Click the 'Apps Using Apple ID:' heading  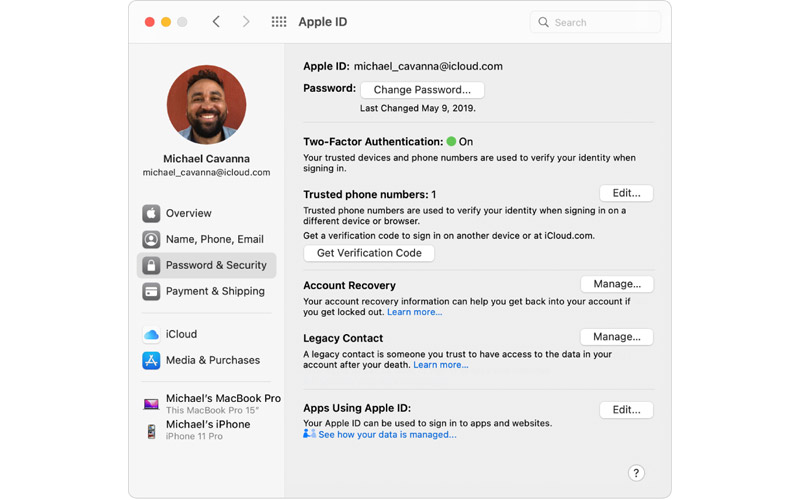pyautogui.click(x=357, y=408)
